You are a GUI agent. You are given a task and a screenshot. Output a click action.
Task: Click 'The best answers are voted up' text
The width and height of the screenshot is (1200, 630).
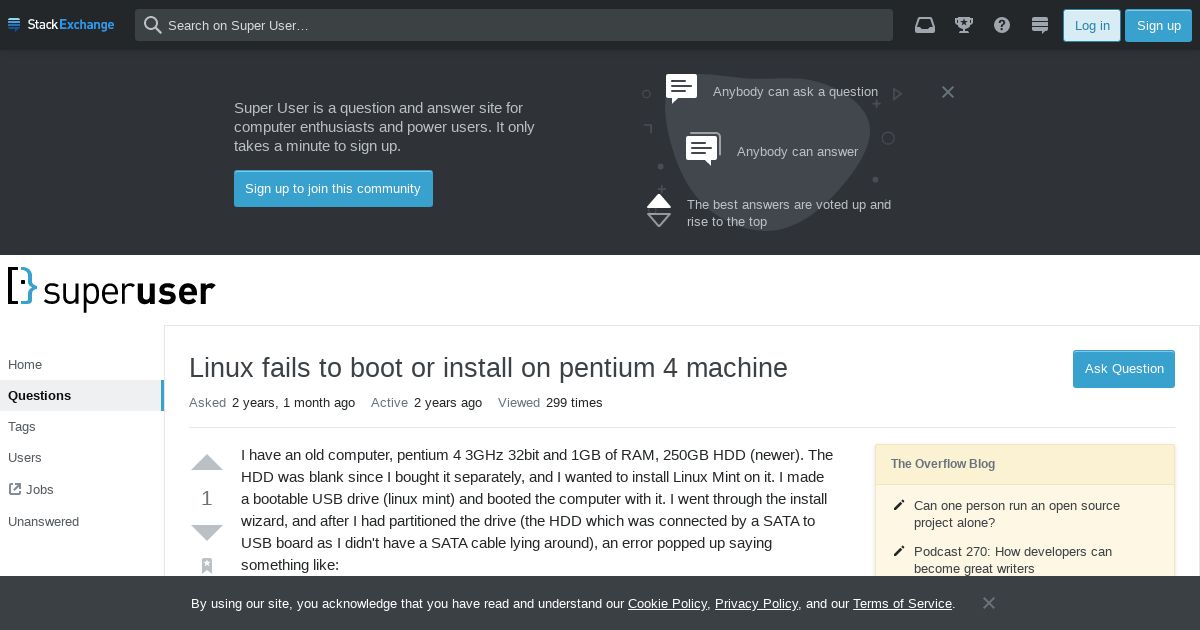point(789,213)
